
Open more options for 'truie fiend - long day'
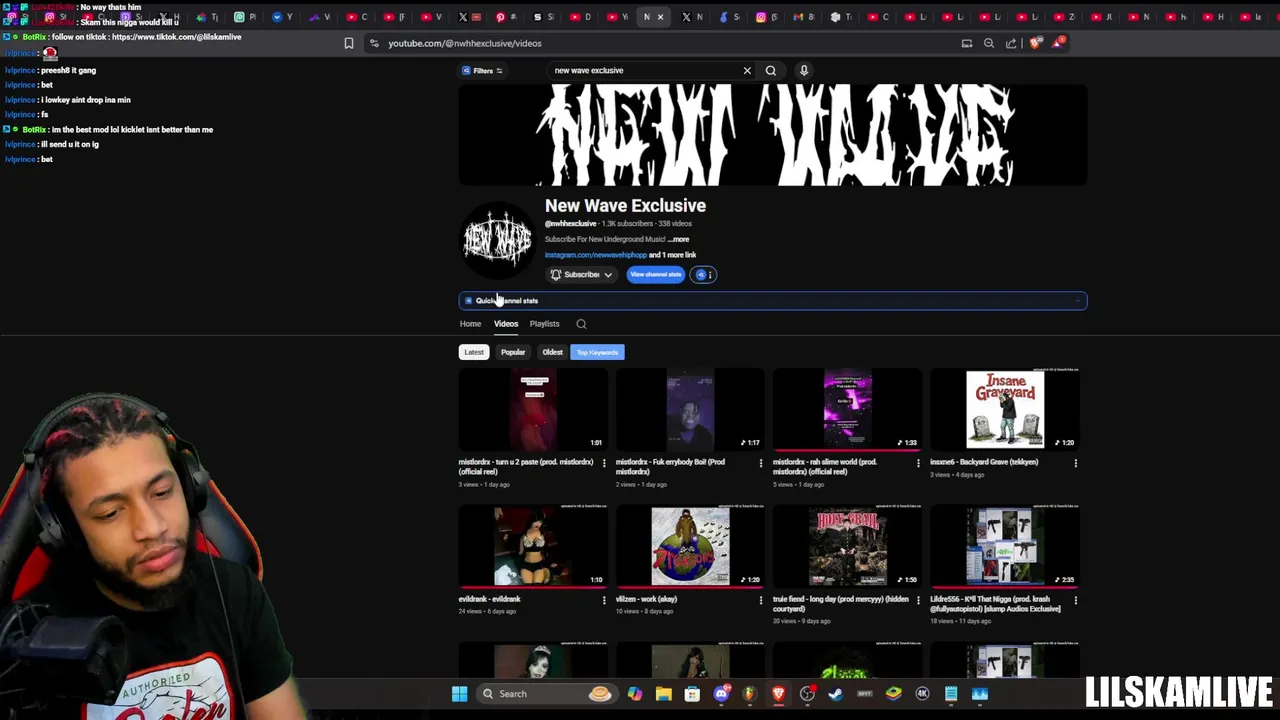point(918,600)
